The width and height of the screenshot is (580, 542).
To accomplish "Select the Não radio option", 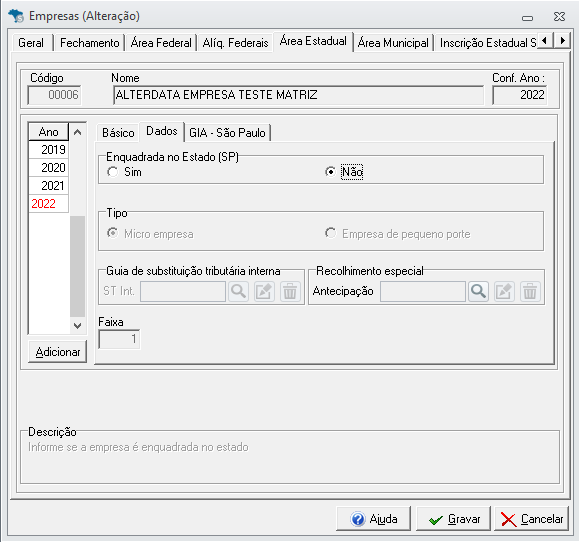I will (x=330, y=172).
